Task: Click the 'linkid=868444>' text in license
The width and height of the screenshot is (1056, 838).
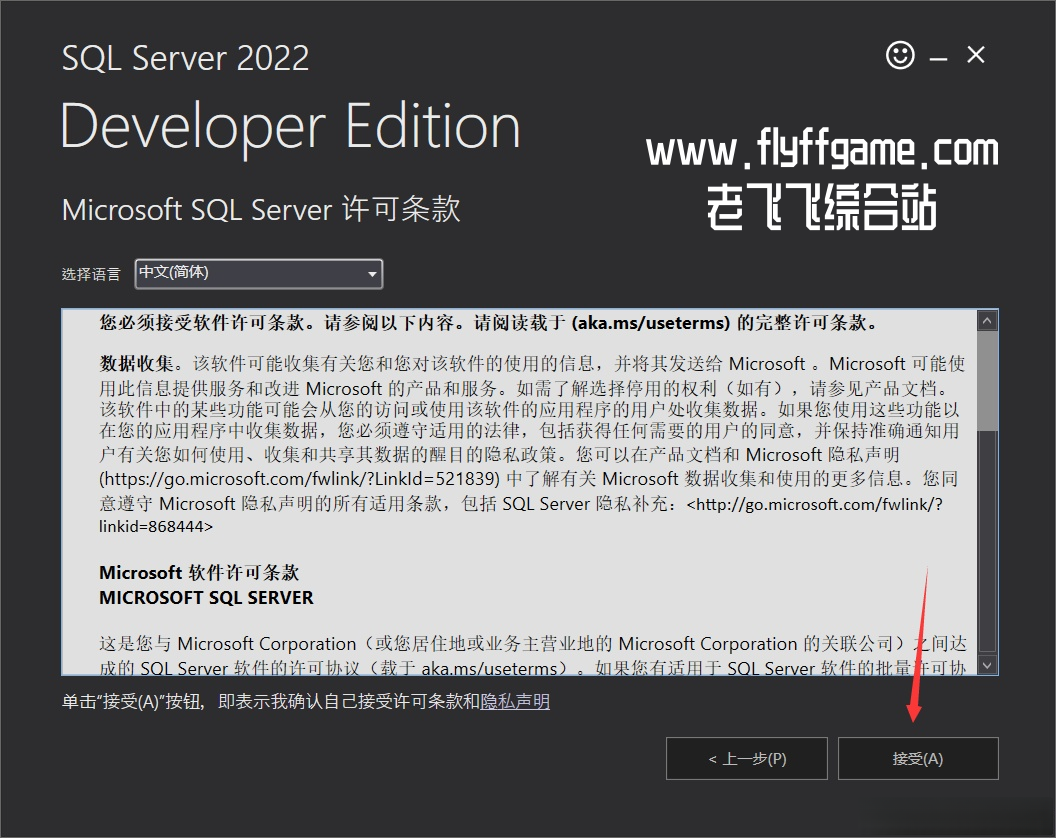Action: click(156, 527)
